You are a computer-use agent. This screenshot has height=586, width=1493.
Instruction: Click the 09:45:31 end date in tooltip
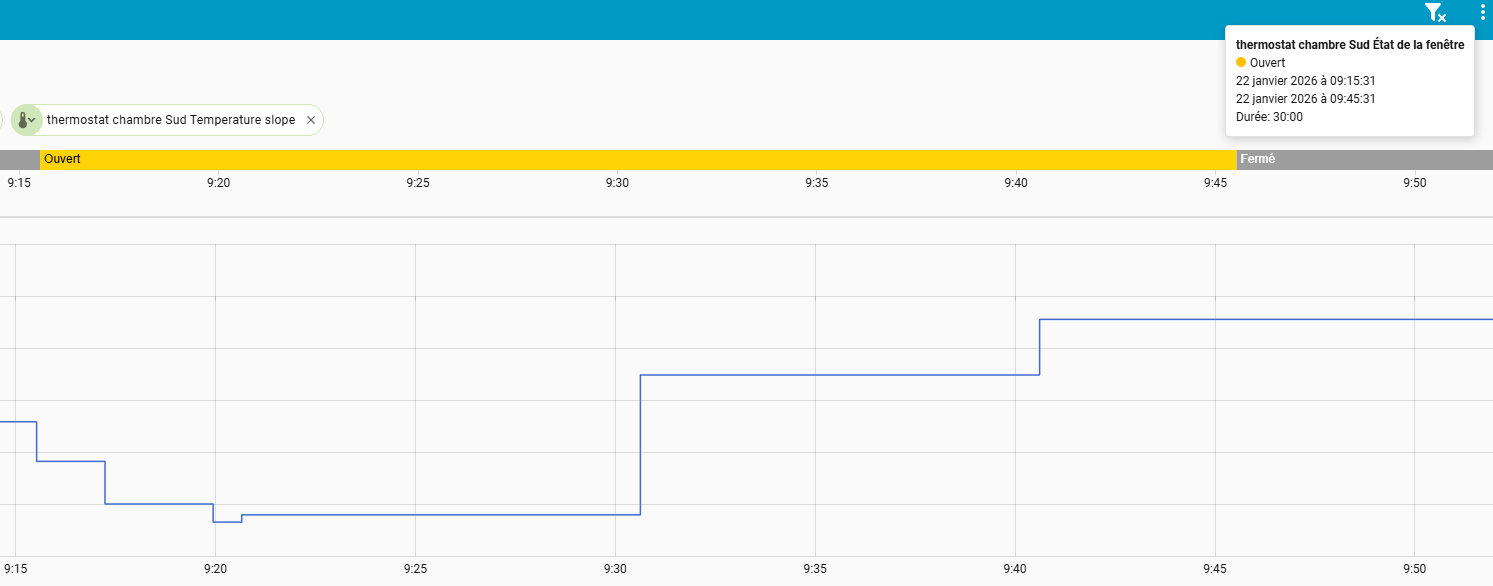1306,99
